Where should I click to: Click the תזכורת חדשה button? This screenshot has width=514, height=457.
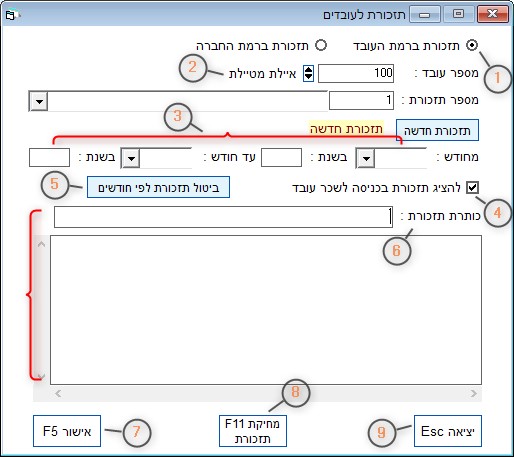437,130
